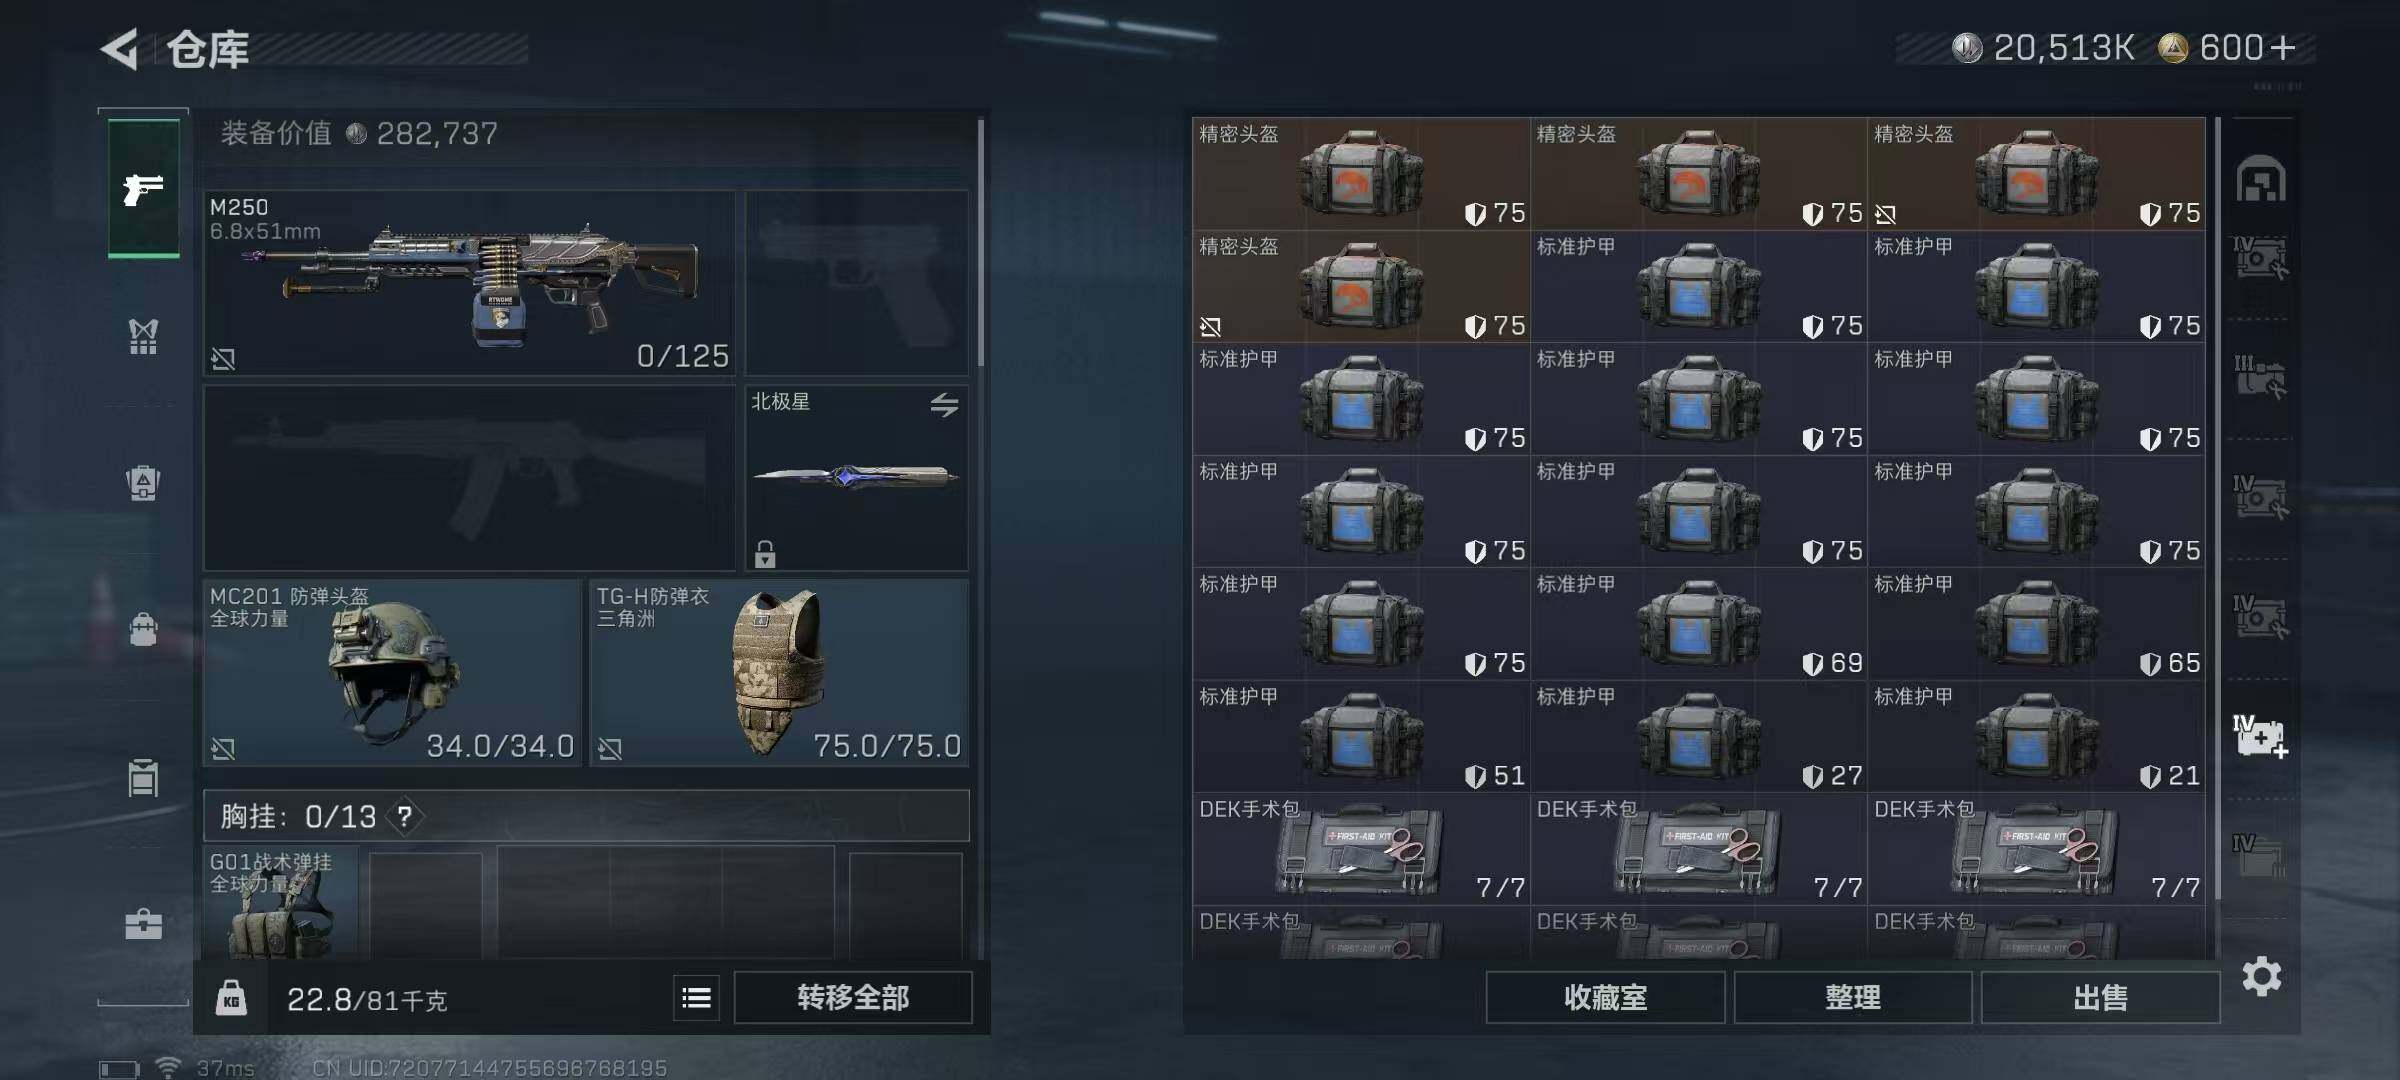
Task: Click the weight lock KG icon
Action: [x=231, y=998]
